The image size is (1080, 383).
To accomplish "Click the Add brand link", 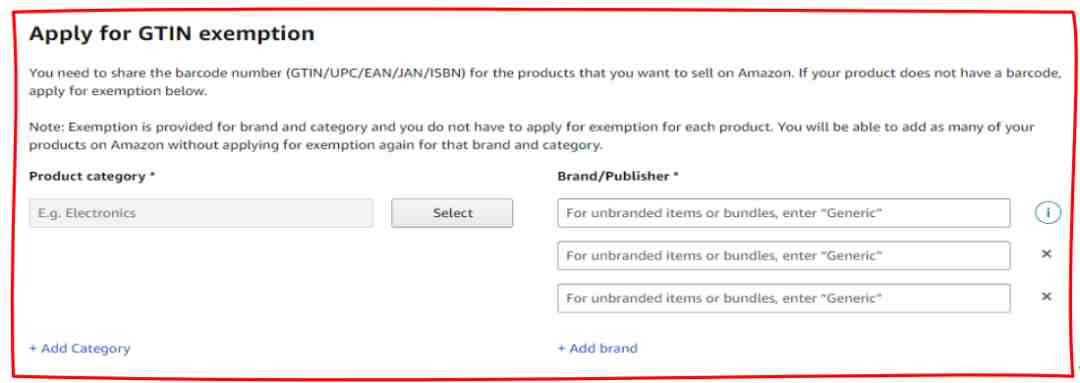I will point(597,349).
